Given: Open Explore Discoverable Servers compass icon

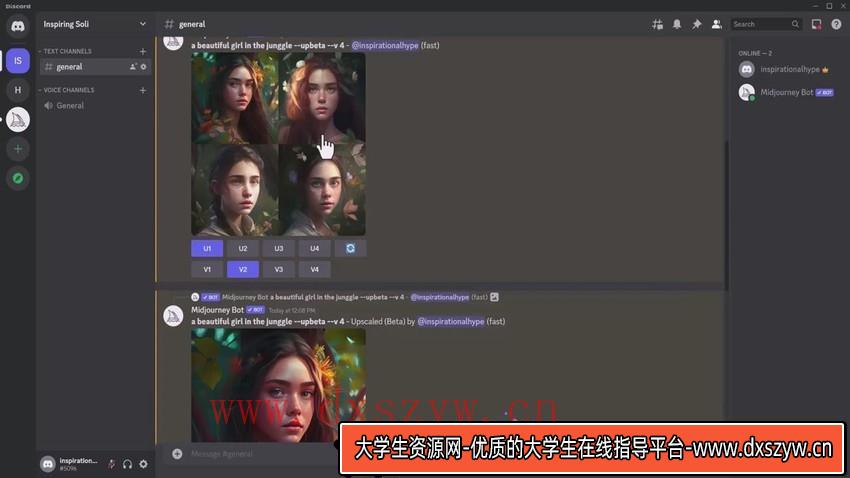Looking at the screenshot, I should (18, 178).
